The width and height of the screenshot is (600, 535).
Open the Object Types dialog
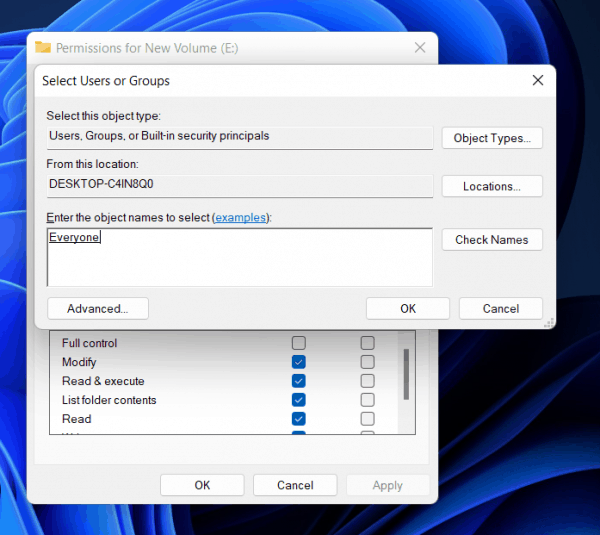tap(492, 138)
